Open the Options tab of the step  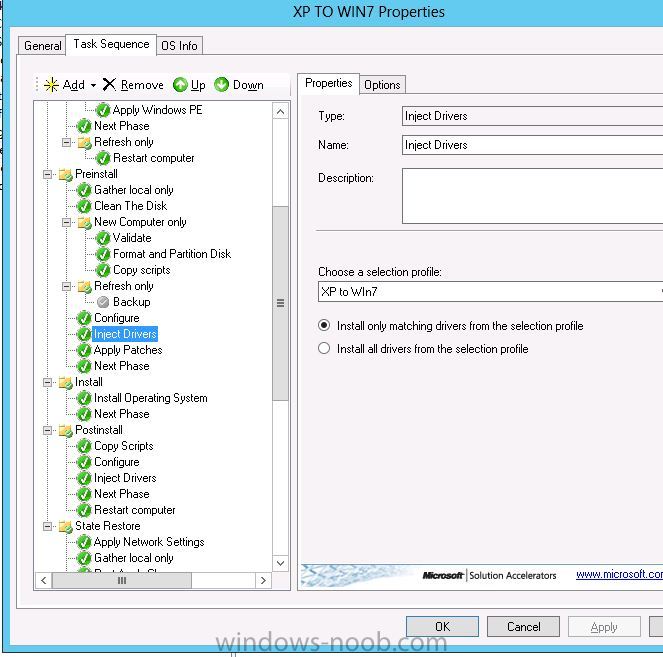(382, 85)
